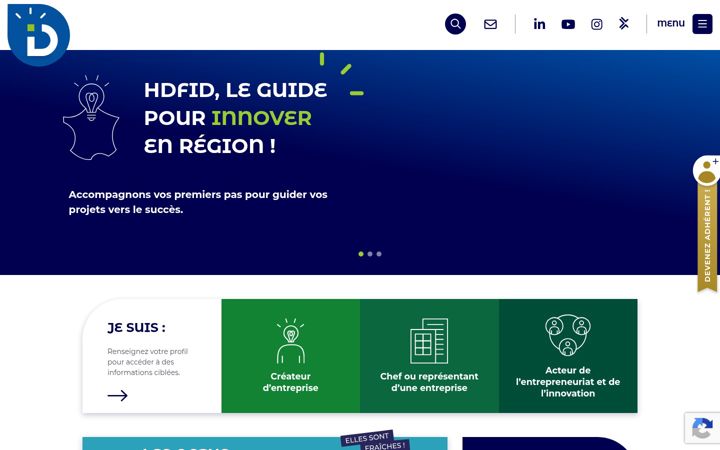Select the second carousel dot
Viewport: 720px width, 450px height.
tap(370, 254)
